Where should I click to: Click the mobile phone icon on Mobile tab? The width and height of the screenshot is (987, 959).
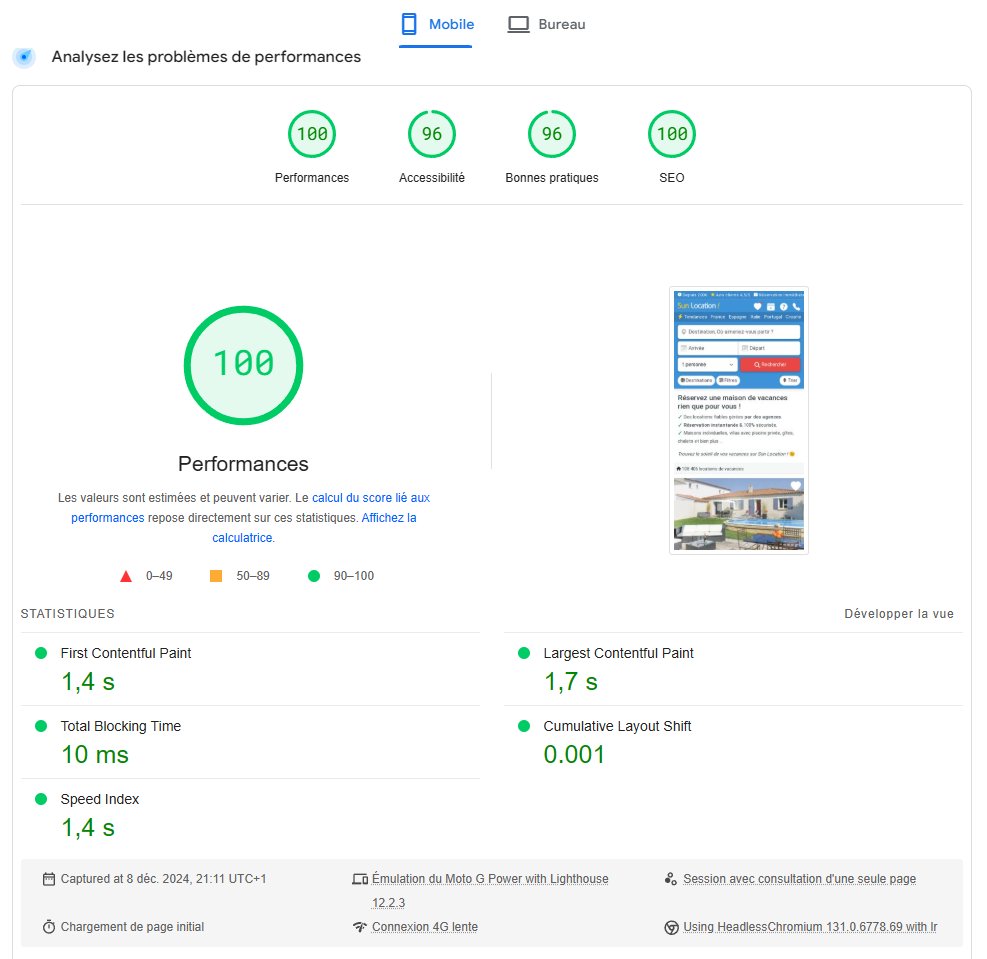tap(408, 22)
